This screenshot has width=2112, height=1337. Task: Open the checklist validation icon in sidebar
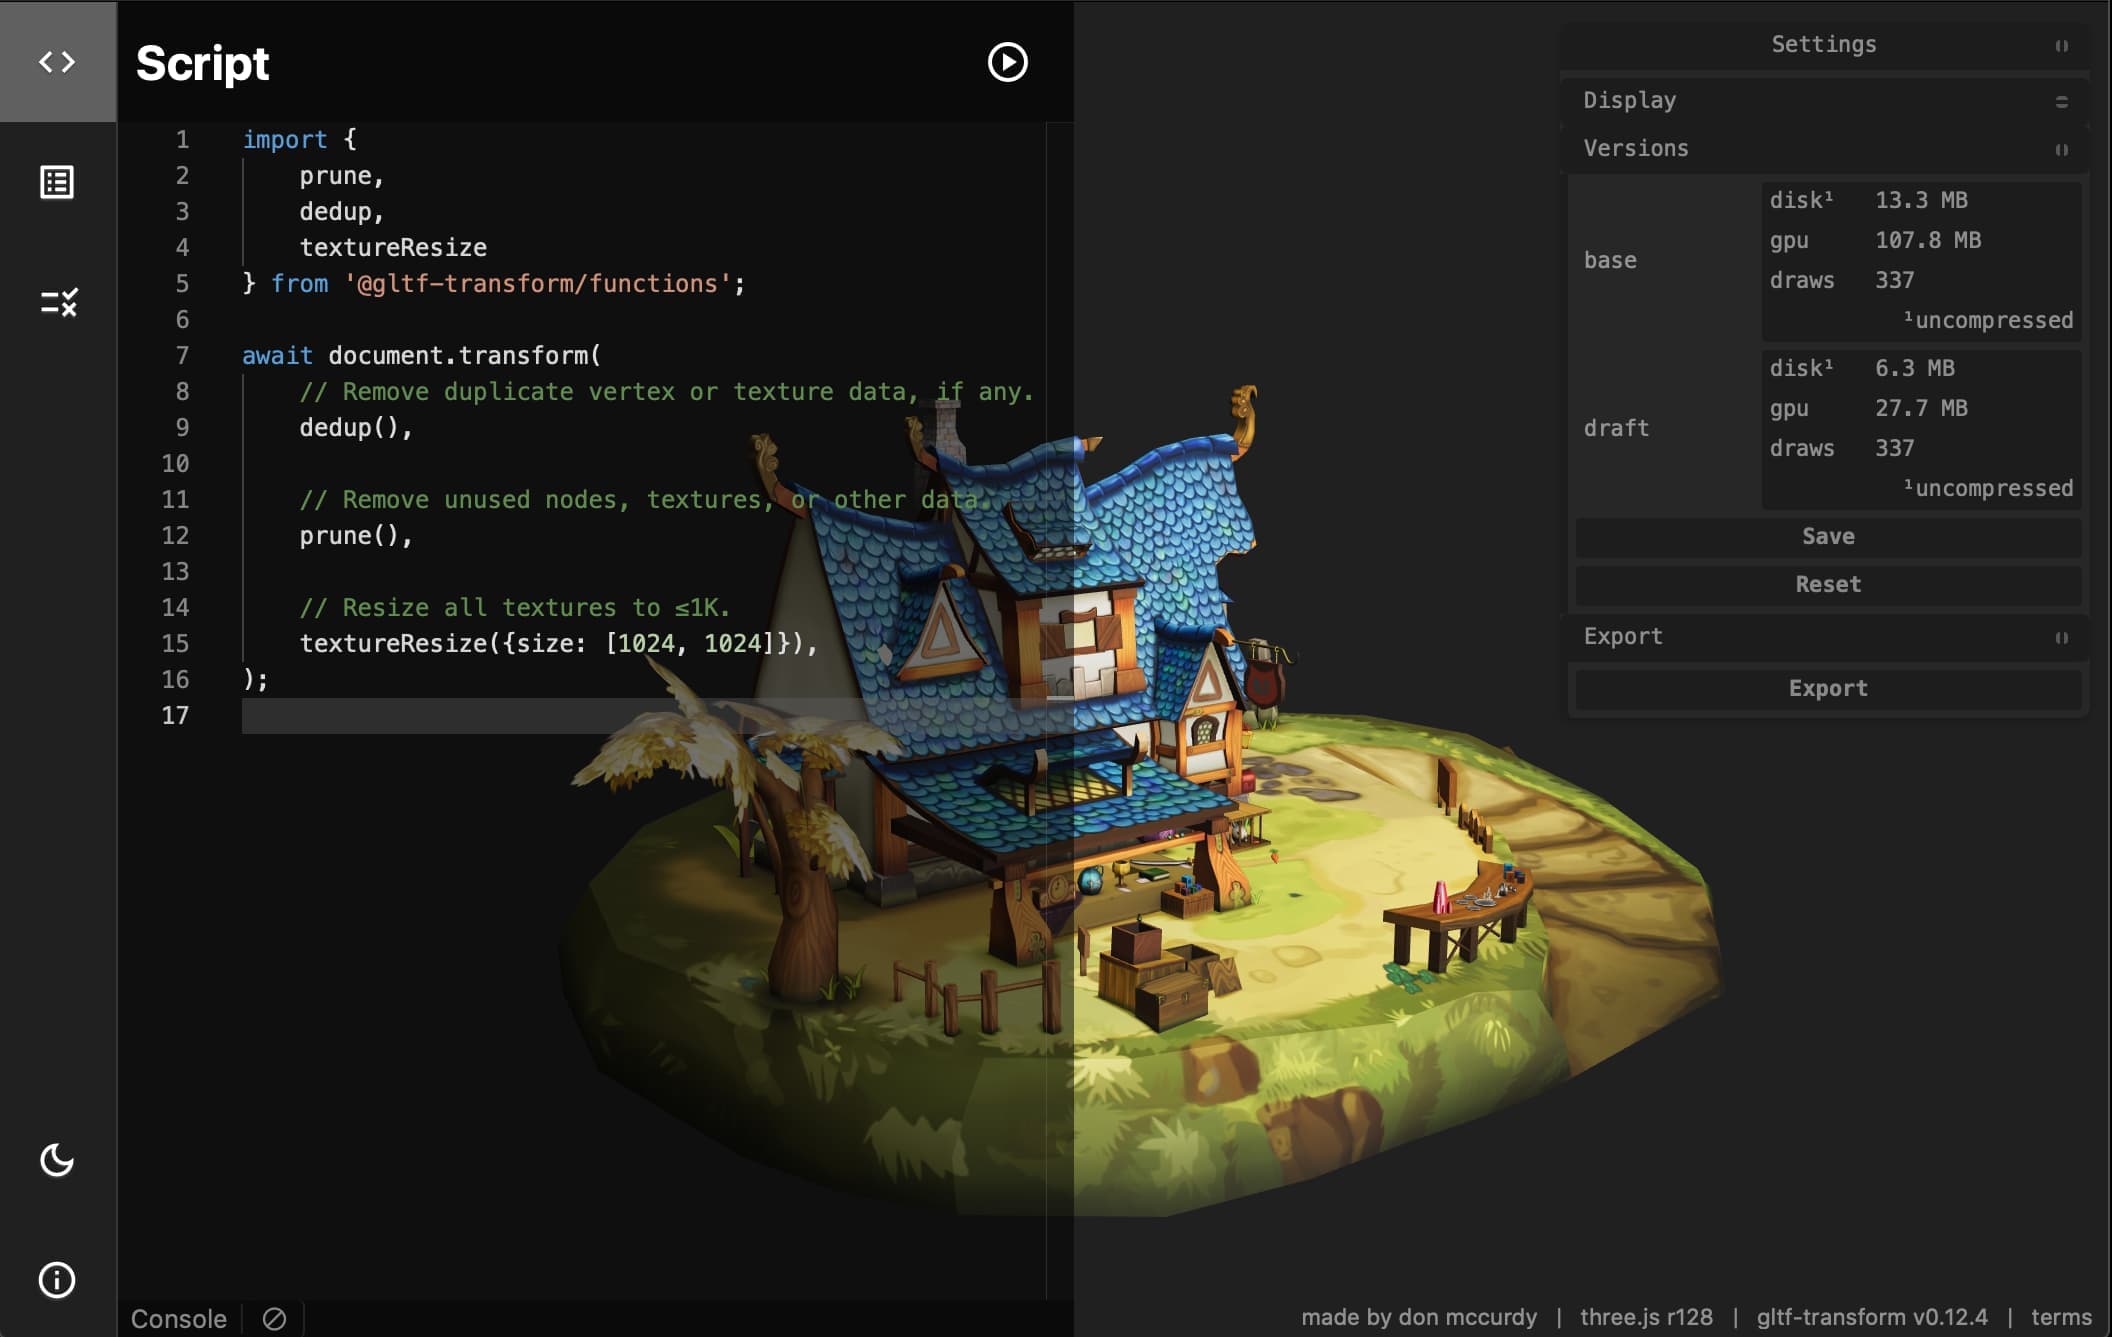58,302
